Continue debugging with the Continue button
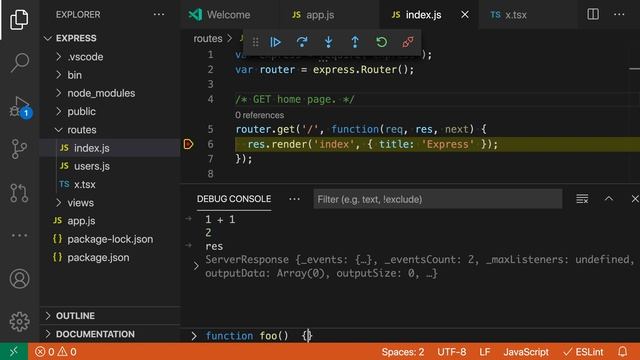This screenshot has width=640, height=360. pos(276,42)
